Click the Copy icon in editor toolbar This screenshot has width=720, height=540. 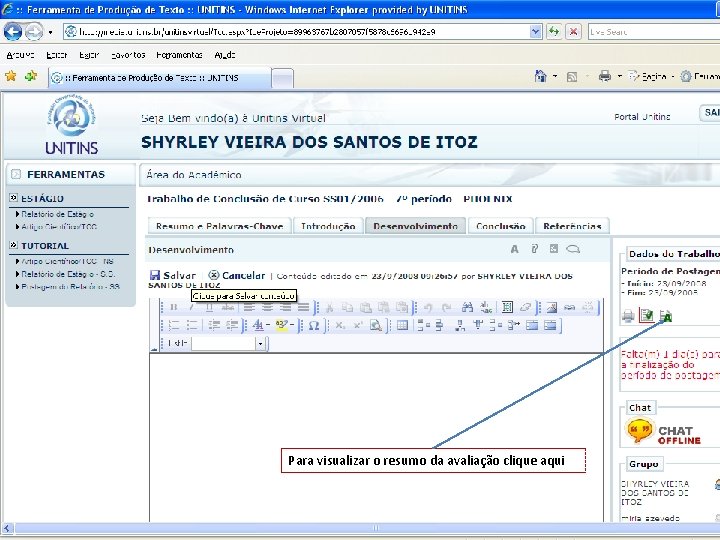point(348,307)
